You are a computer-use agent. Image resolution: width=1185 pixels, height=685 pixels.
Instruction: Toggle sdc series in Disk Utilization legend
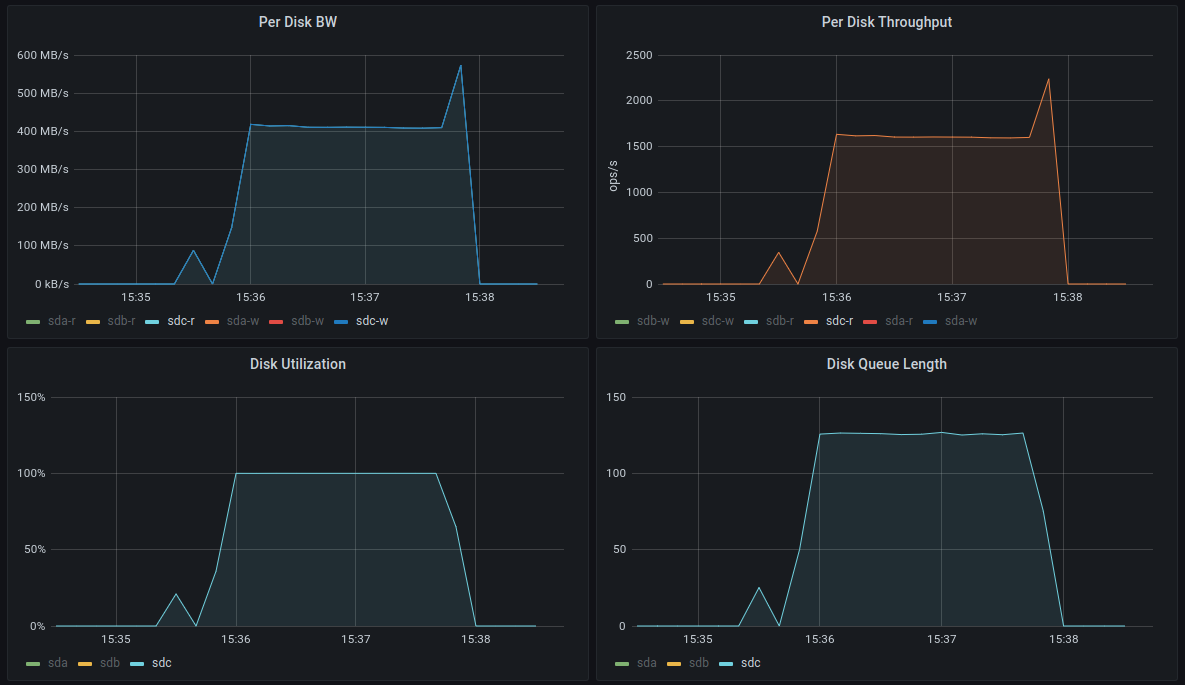point(162,662)
